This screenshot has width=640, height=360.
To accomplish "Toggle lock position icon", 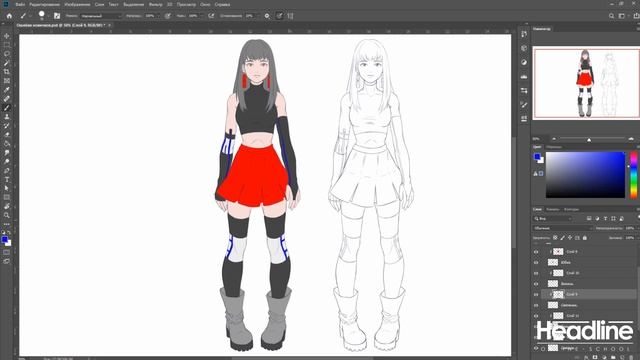I will coord(570,238).
